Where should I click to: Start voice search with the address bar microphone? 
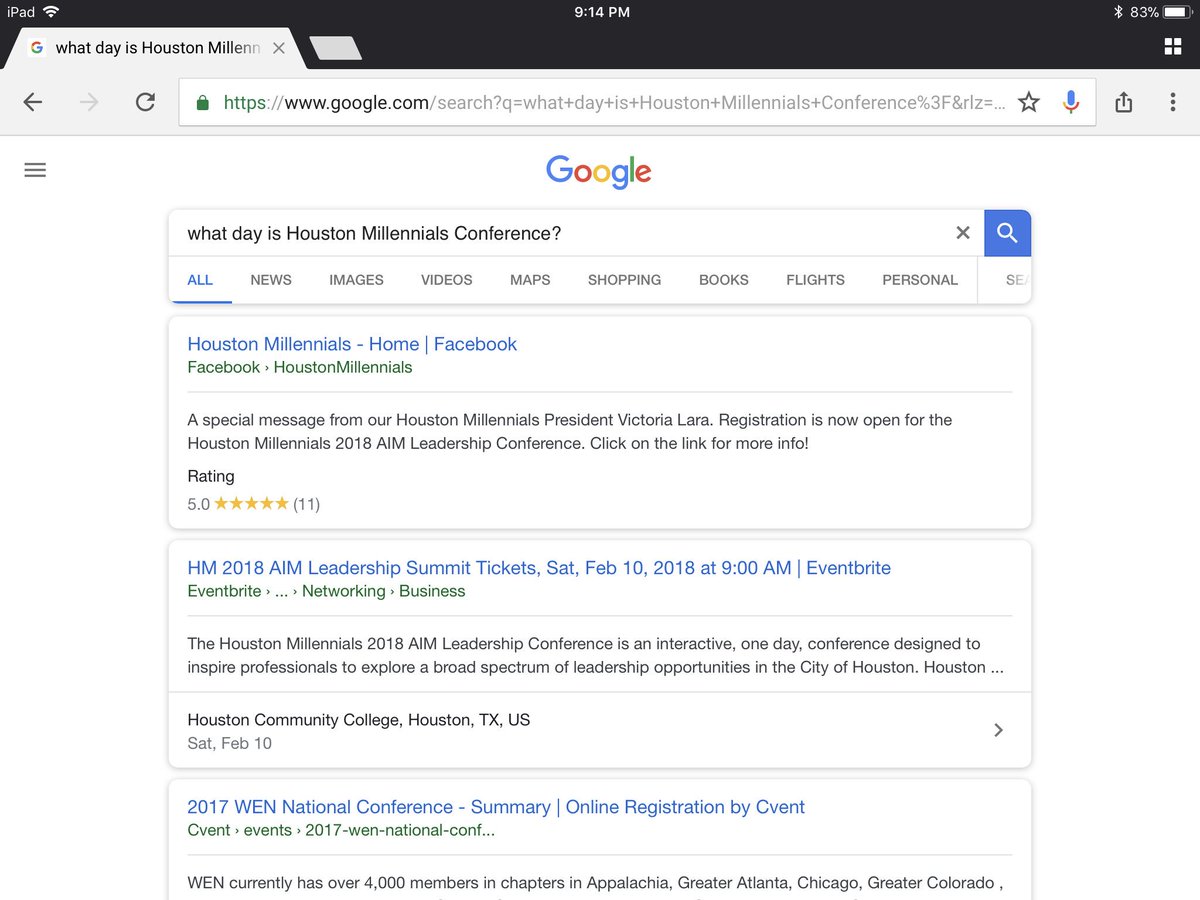tap(1071, 102)
